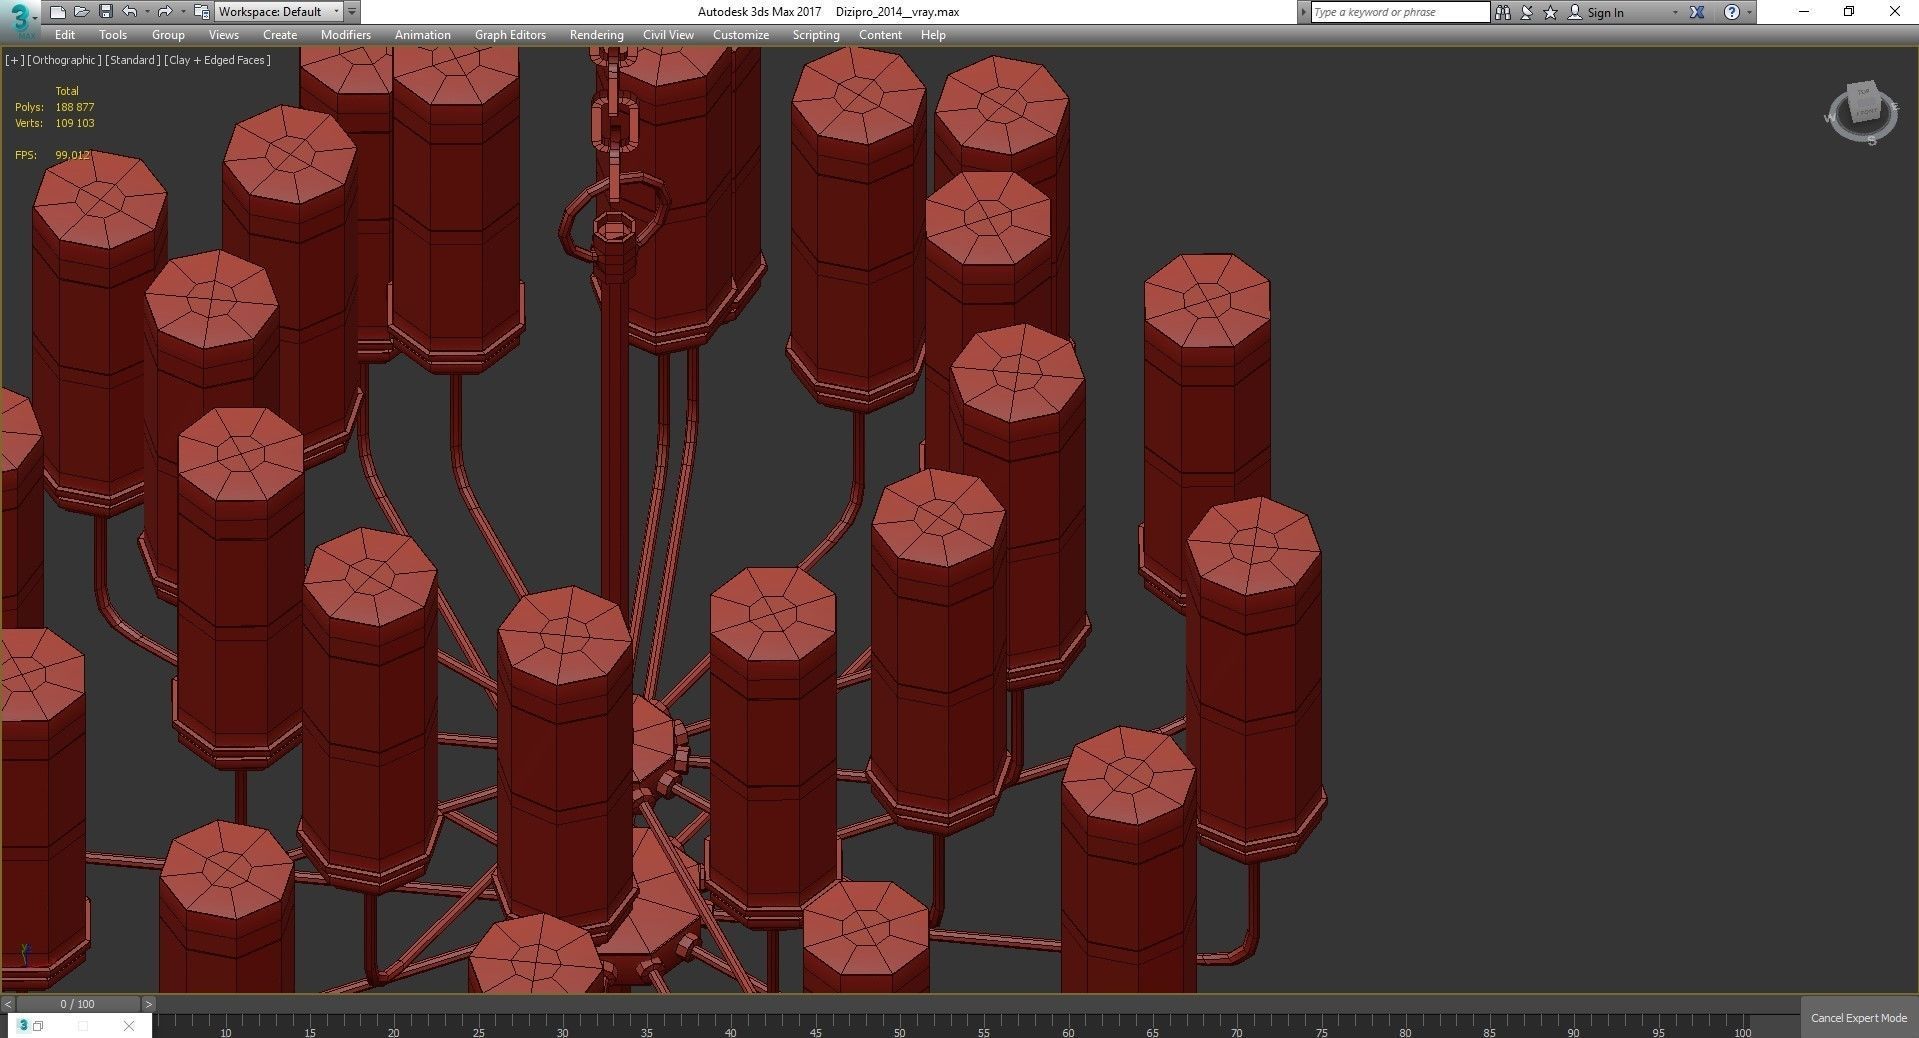Screen dimensions: 1919x1038
Task: Open the Orthographic viewport label menu
Action: pyautogui.click(x=64, y=60)
